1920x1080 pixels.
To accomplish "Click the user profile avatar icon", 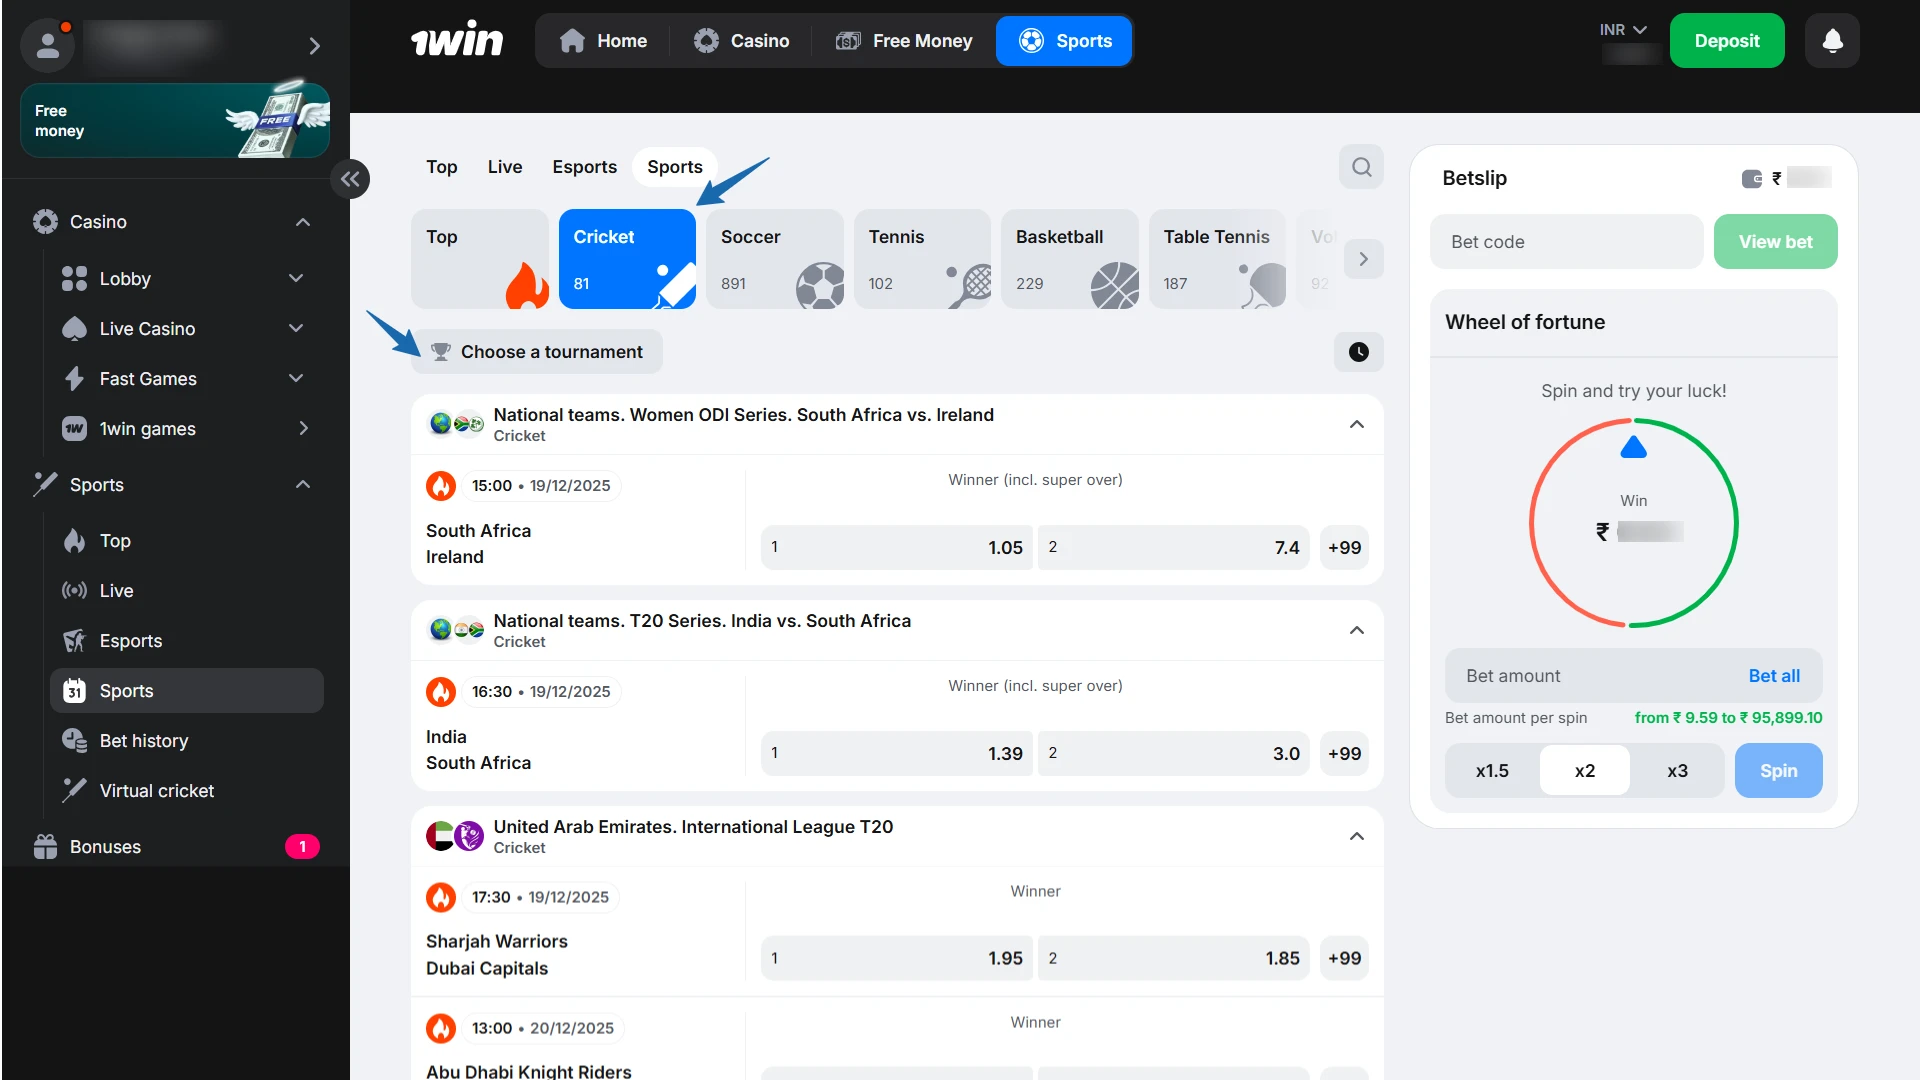I will pyautogui.click(x=47, y=44).
